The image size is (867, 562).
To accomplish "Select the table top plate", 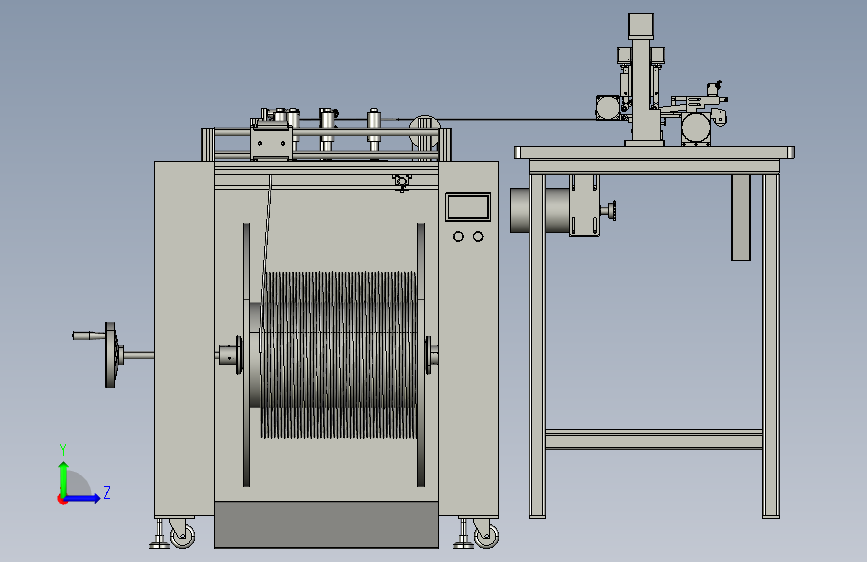I will [654, 153].
